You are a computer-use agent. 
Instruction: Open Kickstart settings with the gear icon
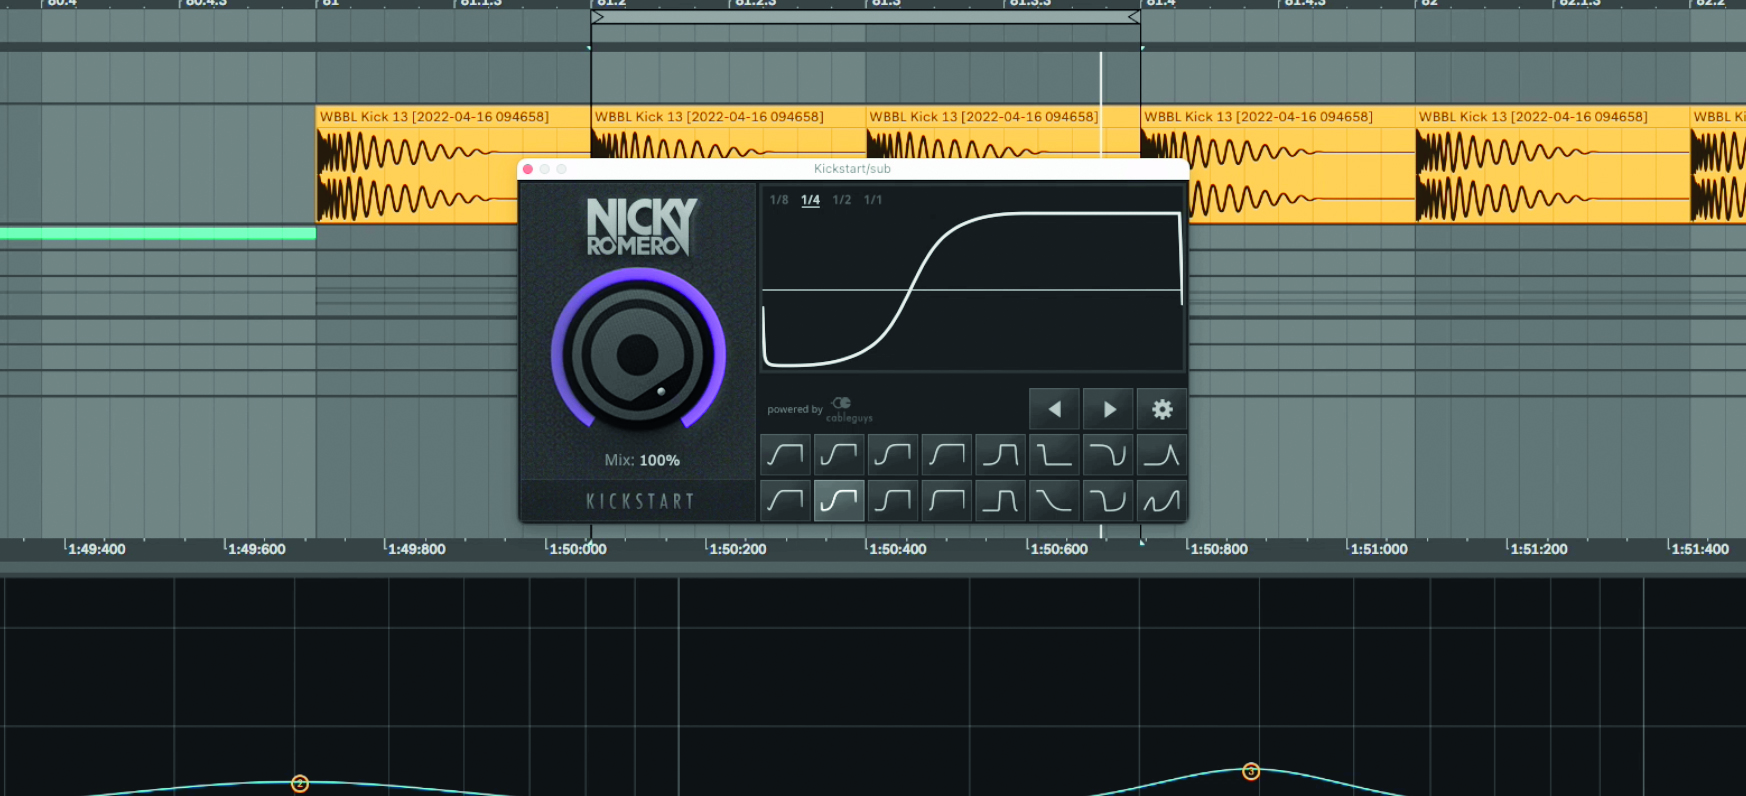[1162, 409]
